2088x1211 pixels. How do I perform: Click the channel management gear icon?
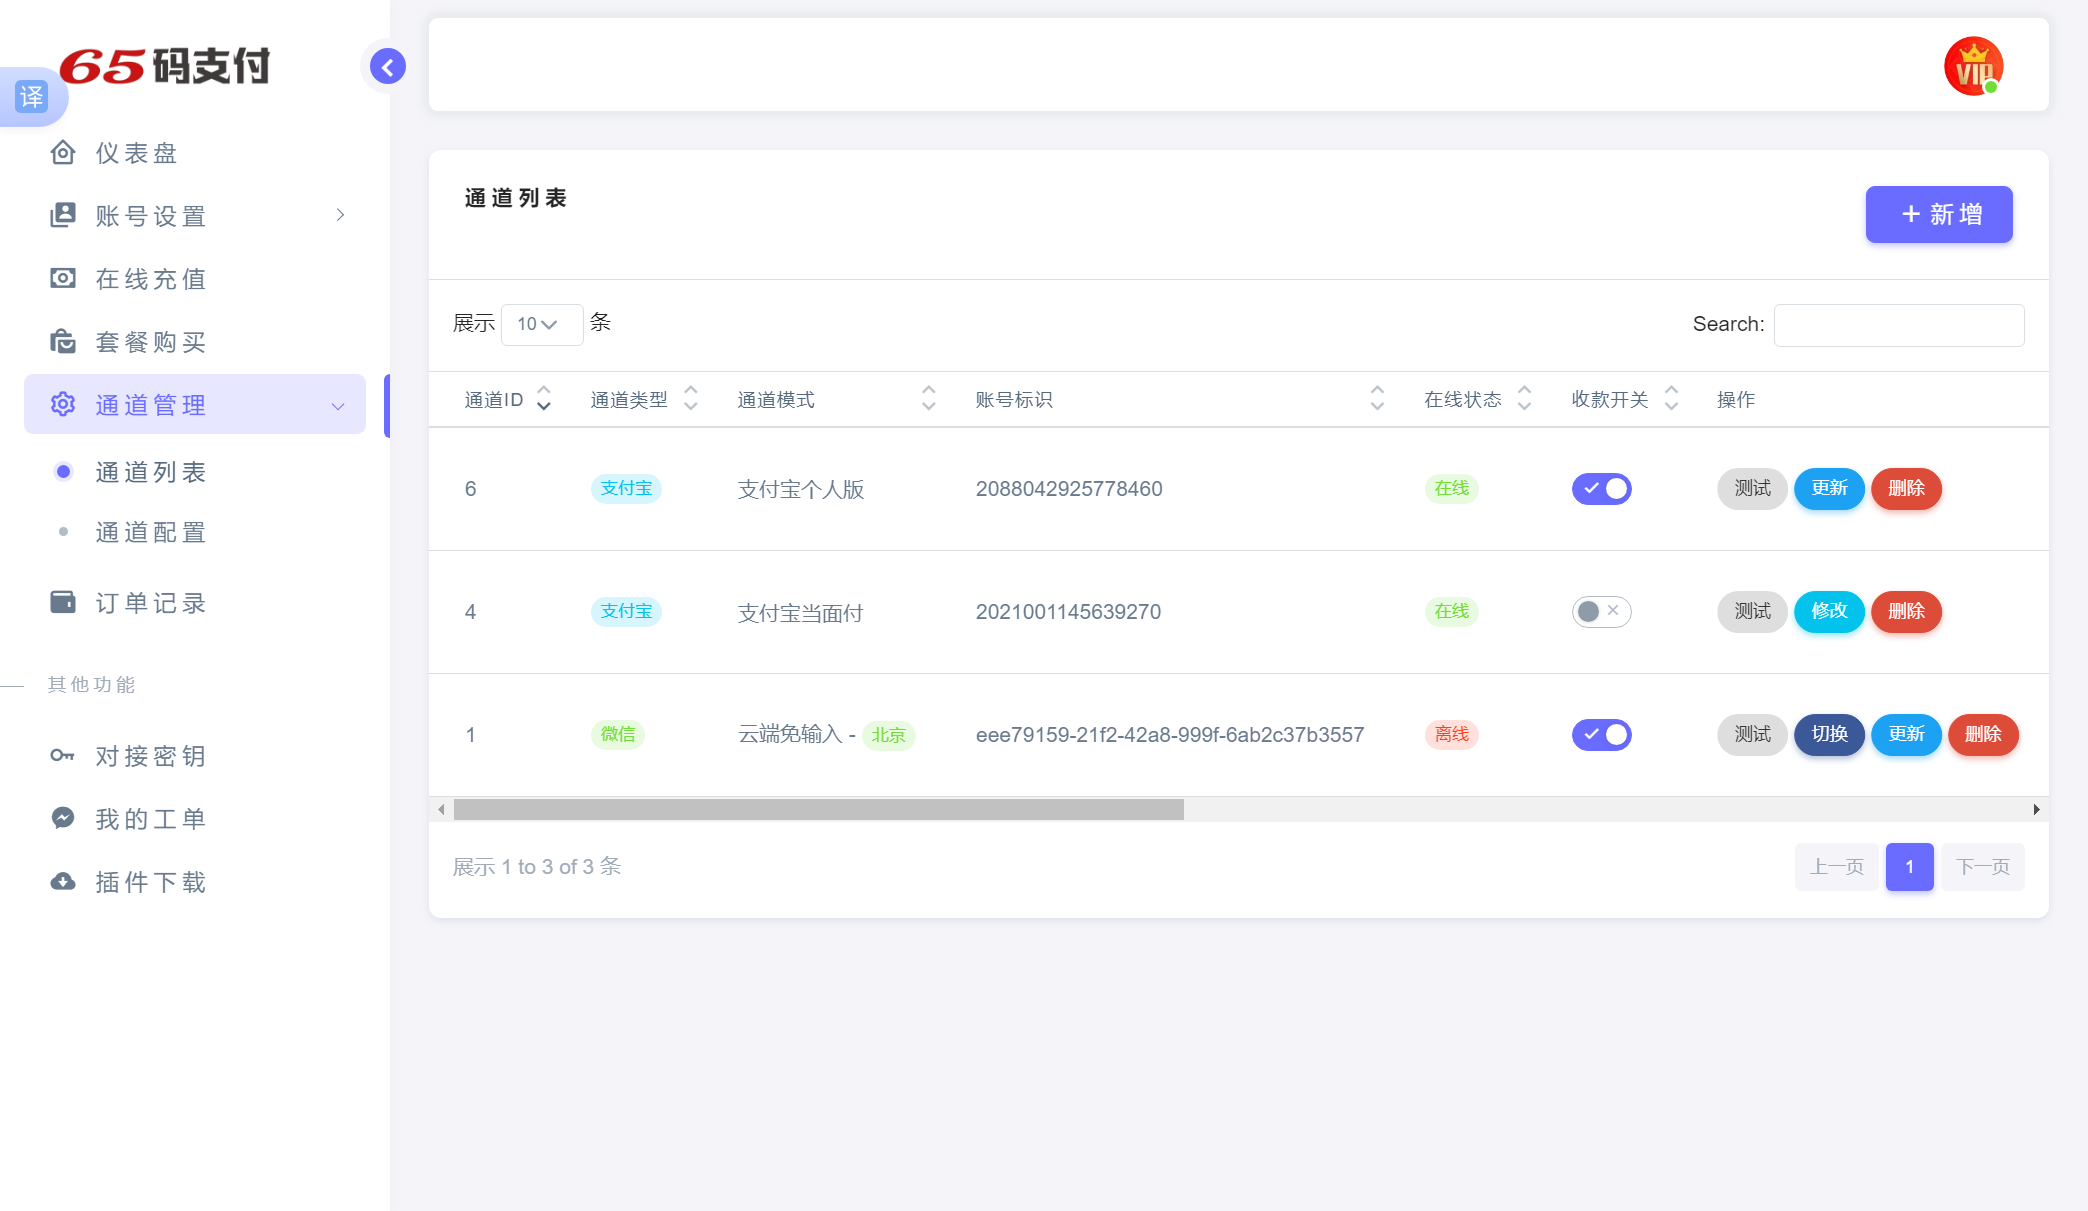click(x=63, y=404)
